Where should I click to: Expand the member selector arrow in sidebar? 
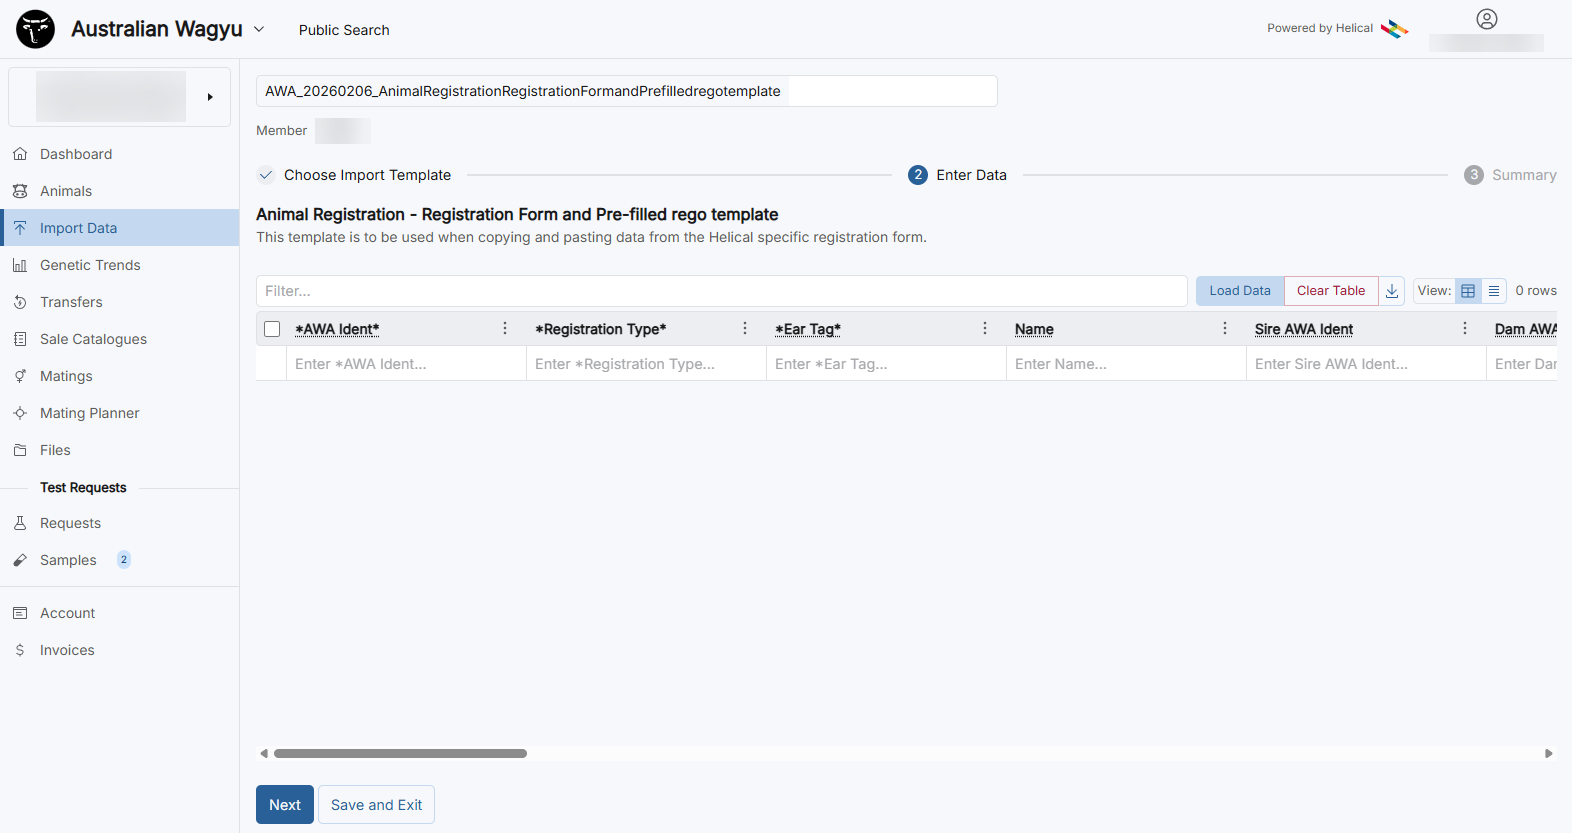point(210,97)
